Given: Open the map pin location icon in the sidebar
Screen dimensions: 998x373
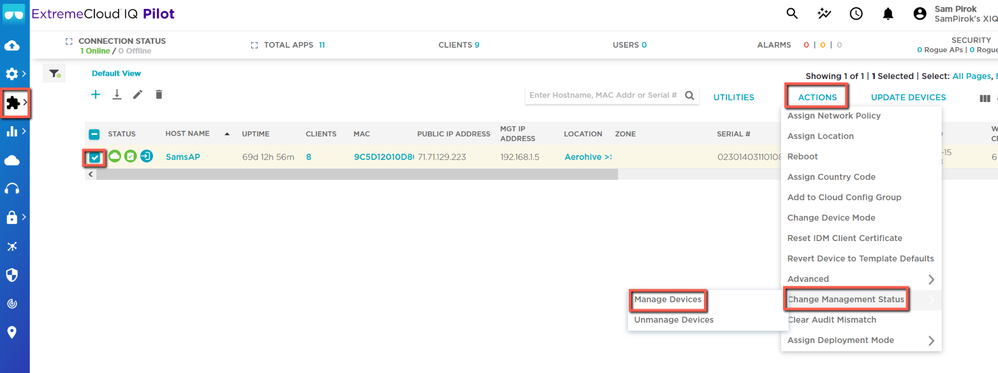Looking at the screenshot, I should (x=11, y=332).
